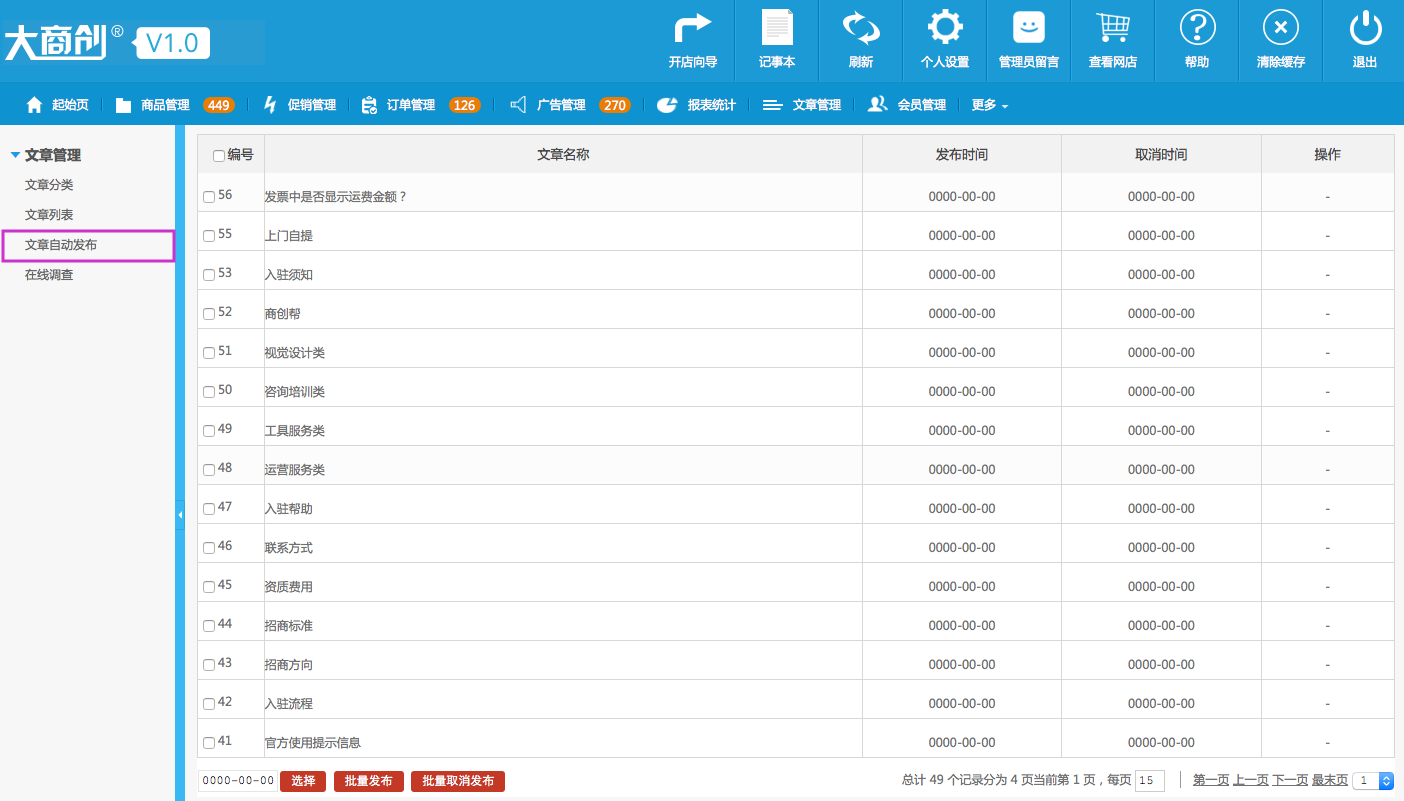
Task: Click the records-per-page input field
Action: (1149, 781)
